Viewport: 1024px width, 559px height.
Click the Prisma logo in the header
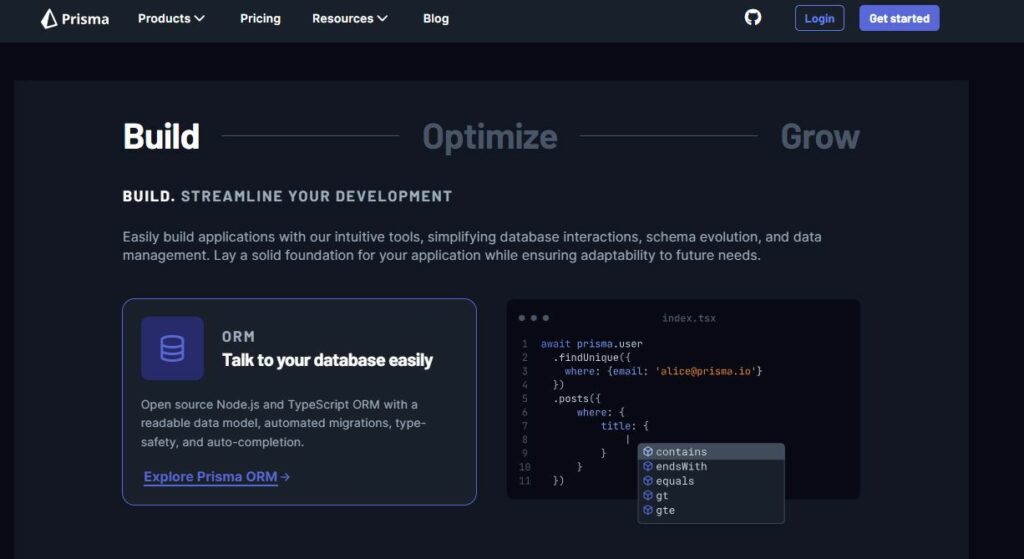74,18
